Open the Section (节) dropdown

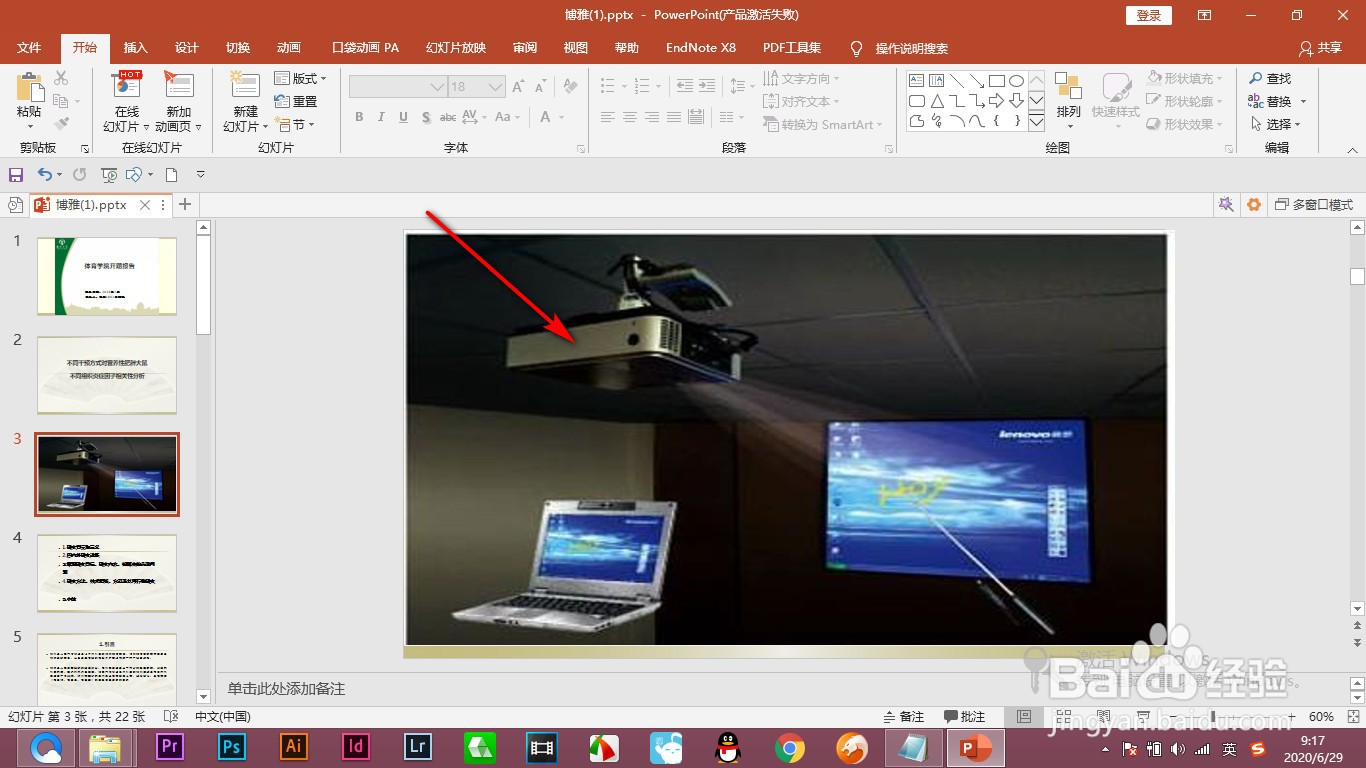click(x=295, y=124)
